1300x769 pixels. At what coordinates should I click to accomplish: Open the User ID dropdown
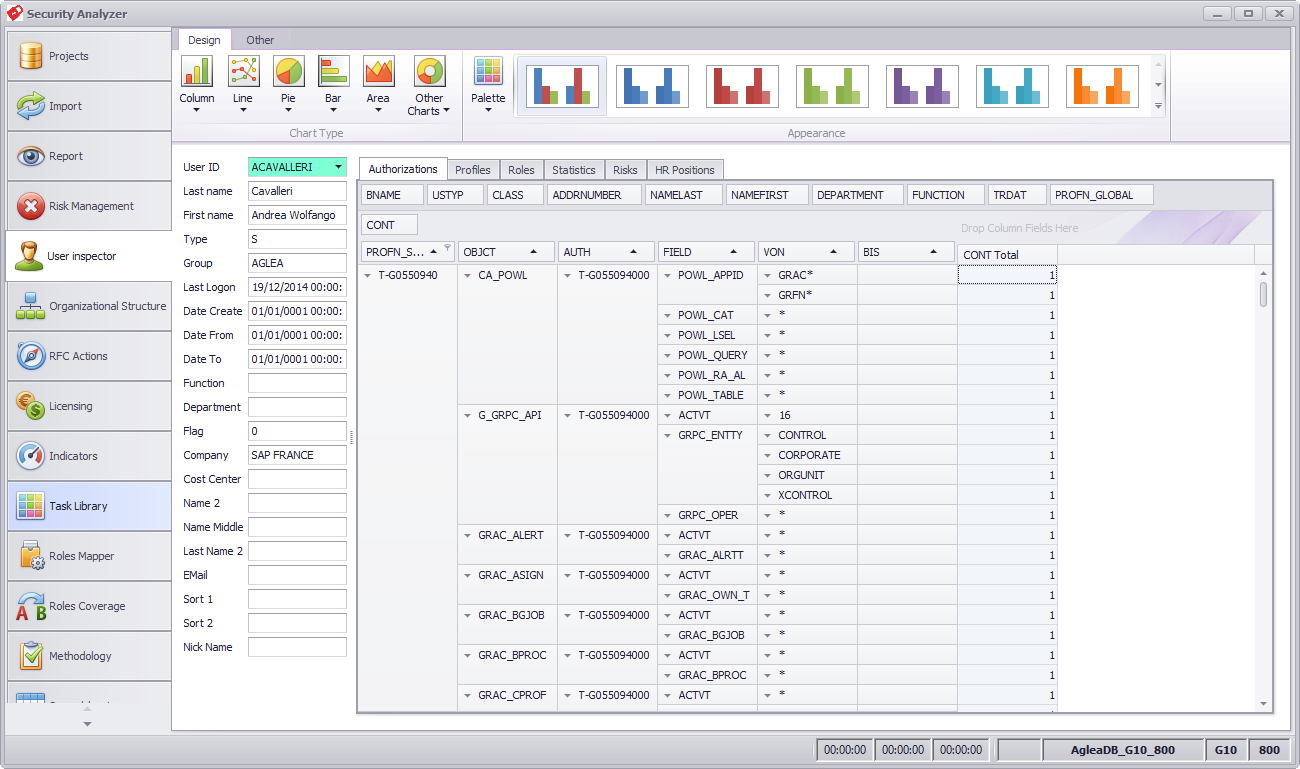[x=339, y=167]
